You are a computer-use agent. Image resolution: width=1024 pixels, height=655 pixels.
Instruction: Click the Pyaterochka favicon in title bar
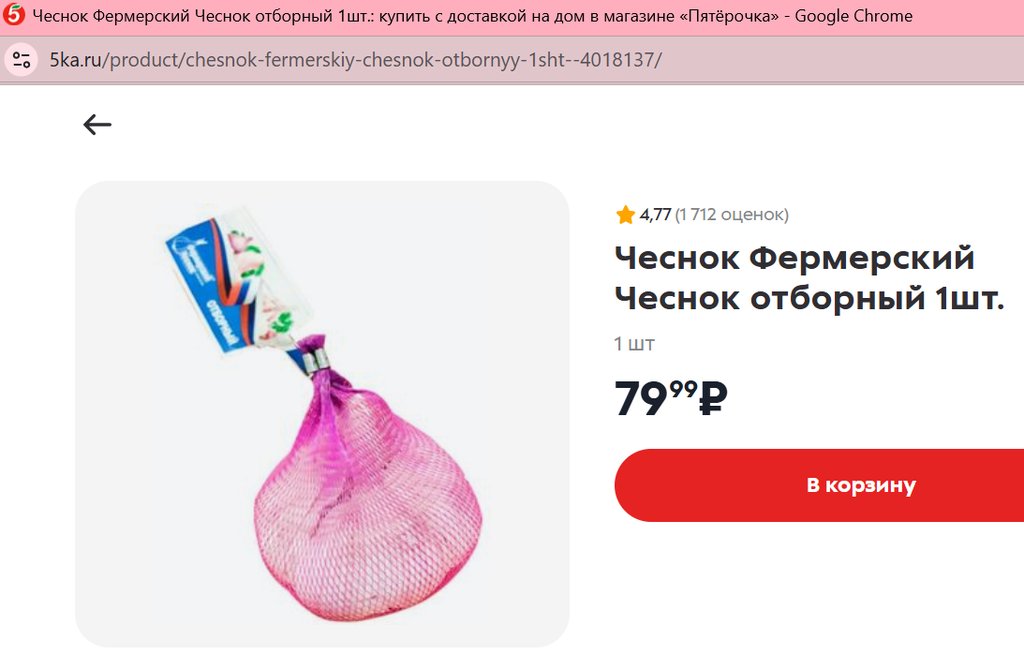pyautogui.click(x=14, y=14)
